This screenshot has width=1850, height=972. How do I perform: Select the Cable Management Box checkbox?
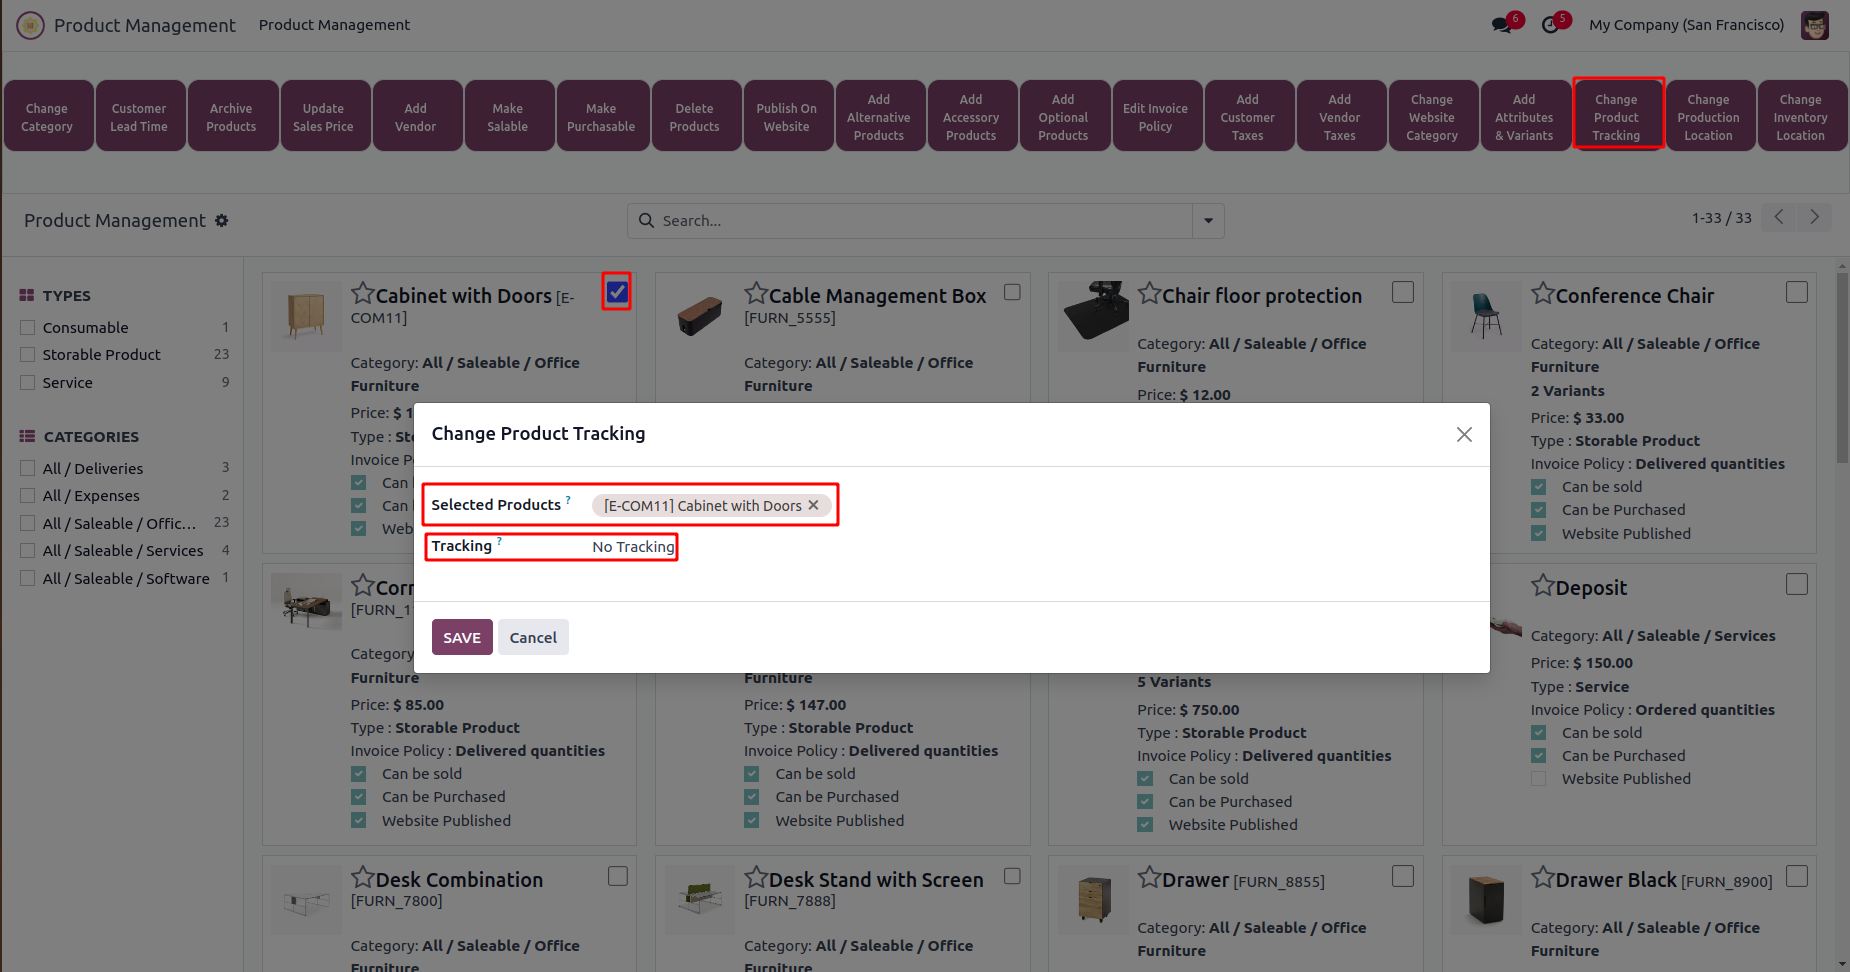click(1012, 292)
